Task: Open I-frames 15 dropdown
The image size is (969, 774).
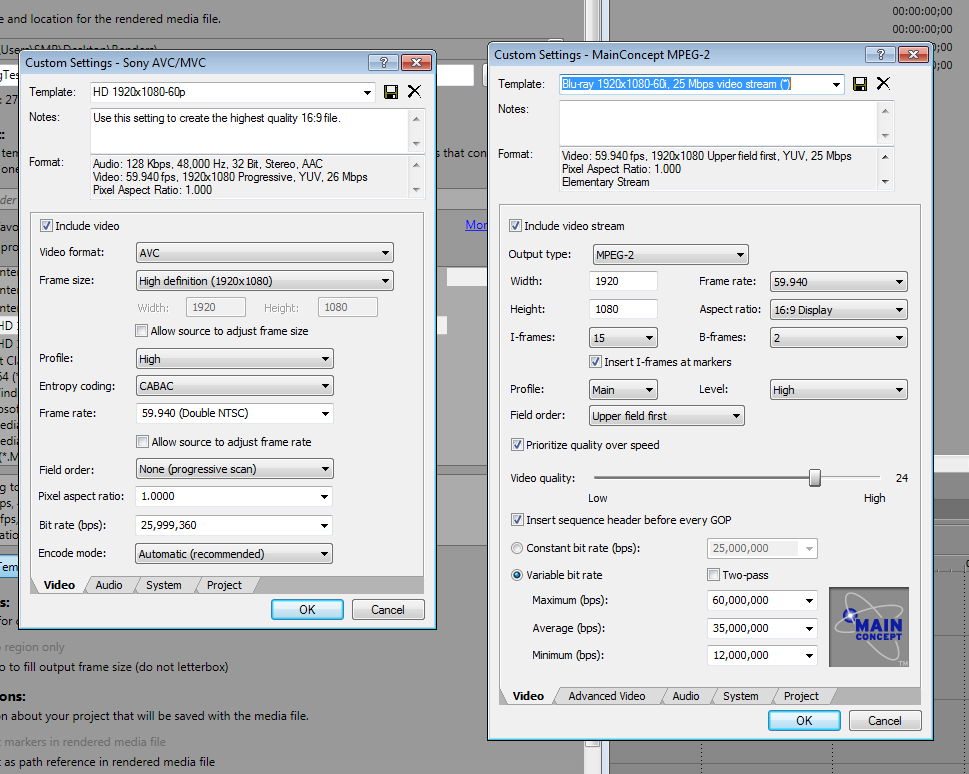Action: 624,338
